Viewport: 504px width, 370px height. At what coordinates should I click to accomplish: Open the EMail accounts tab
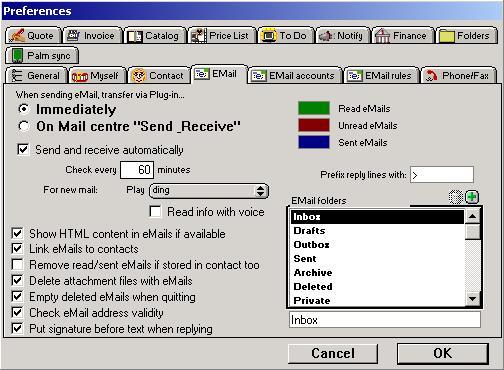(x=295, y=76)
